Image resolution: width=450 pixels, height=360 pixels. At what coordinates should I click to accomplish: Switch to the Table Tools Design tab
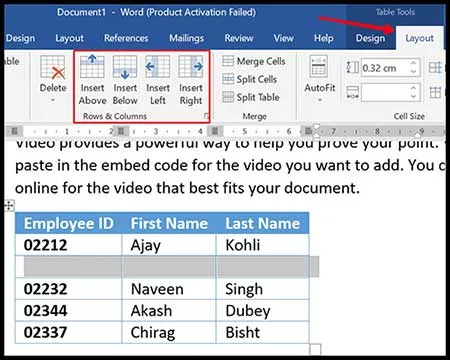tap(370, 38)
